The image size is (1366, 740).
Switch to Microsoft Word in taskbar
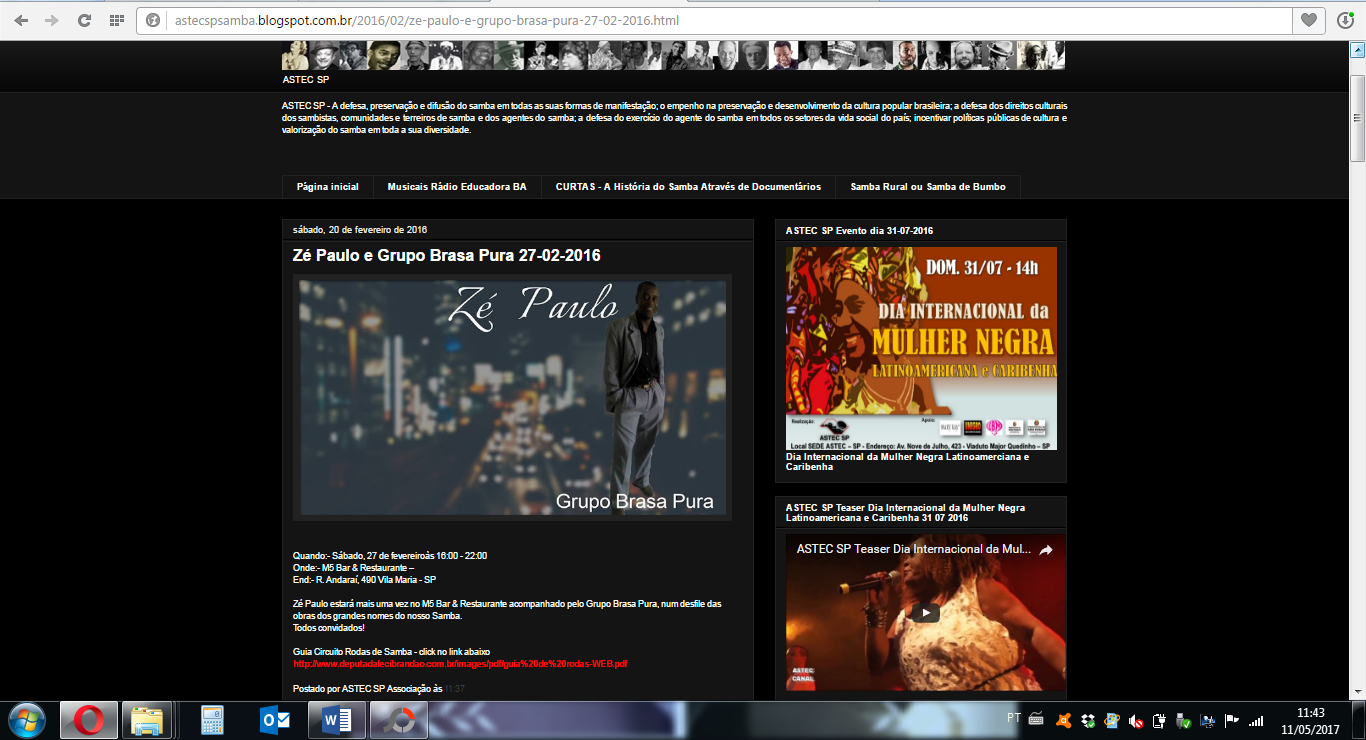[337, 720]
